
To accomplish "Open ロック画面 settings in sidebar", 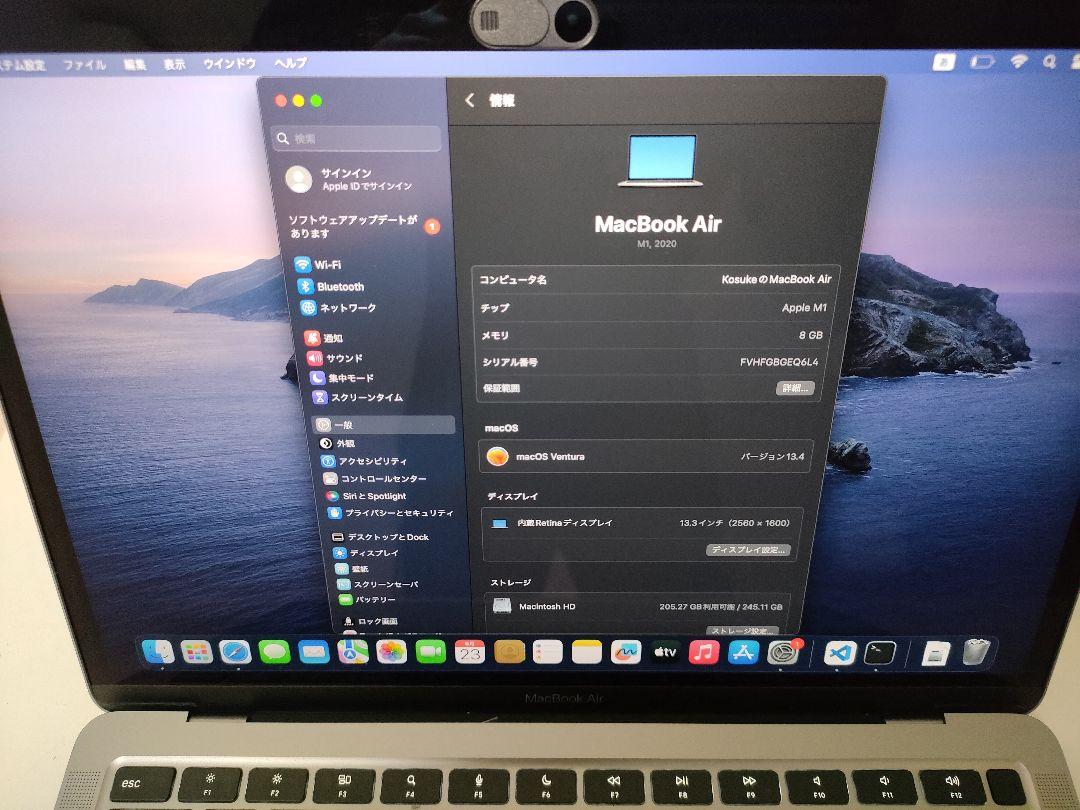I will tap(370, 621).
